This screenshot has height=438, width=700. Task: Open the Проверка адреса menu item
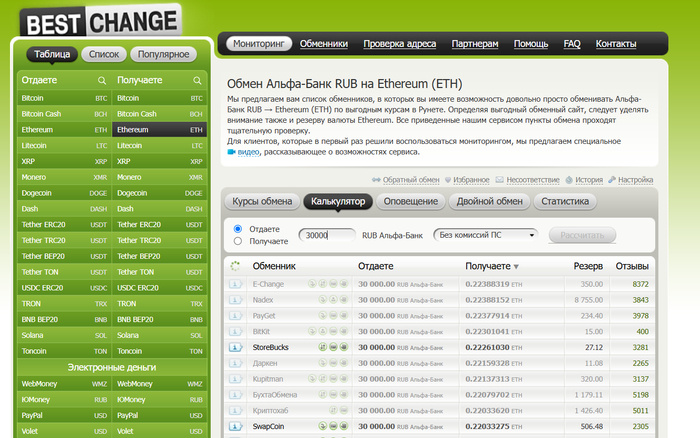pos(400,44)
